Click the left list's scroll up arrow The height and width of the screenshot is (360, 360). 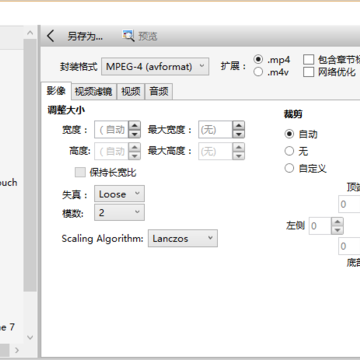(30, 33)
